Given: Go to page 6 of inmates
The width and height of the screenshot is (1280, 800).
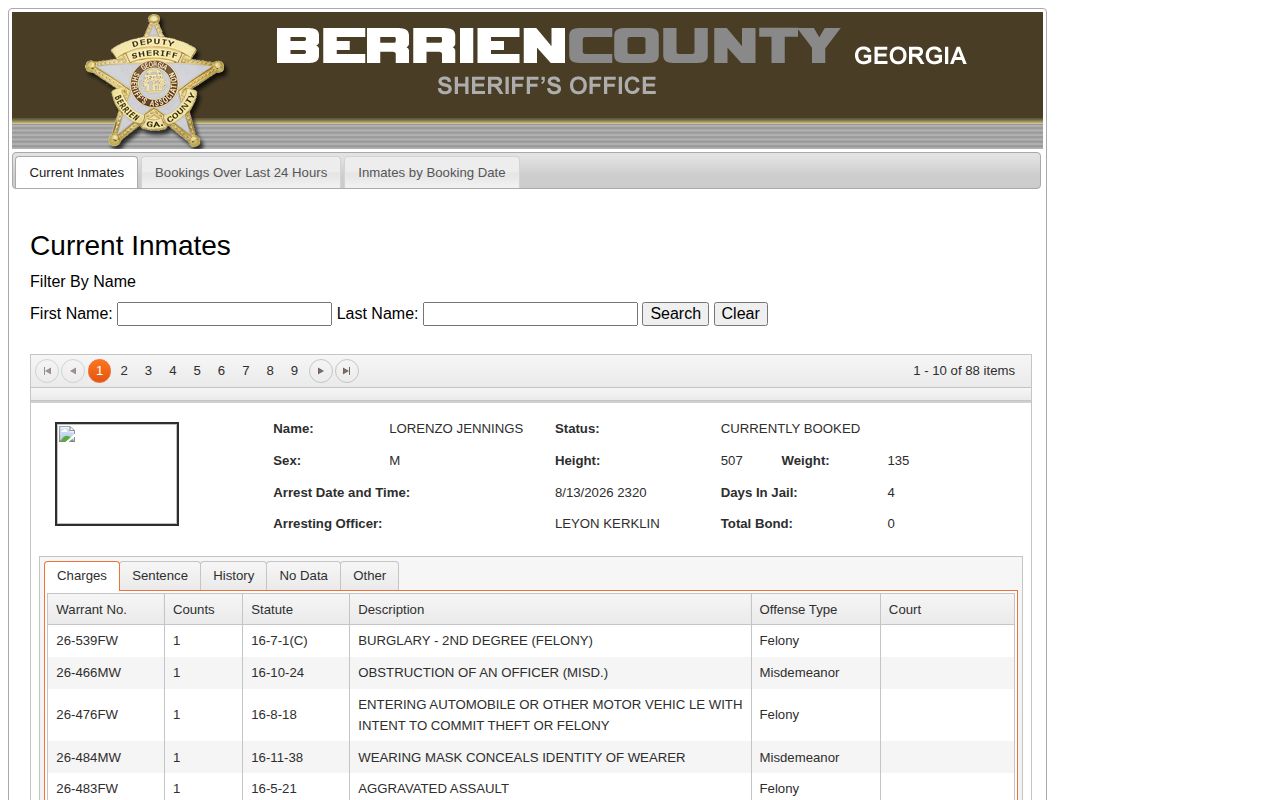Looking at the screenshot, I should 221,371.
